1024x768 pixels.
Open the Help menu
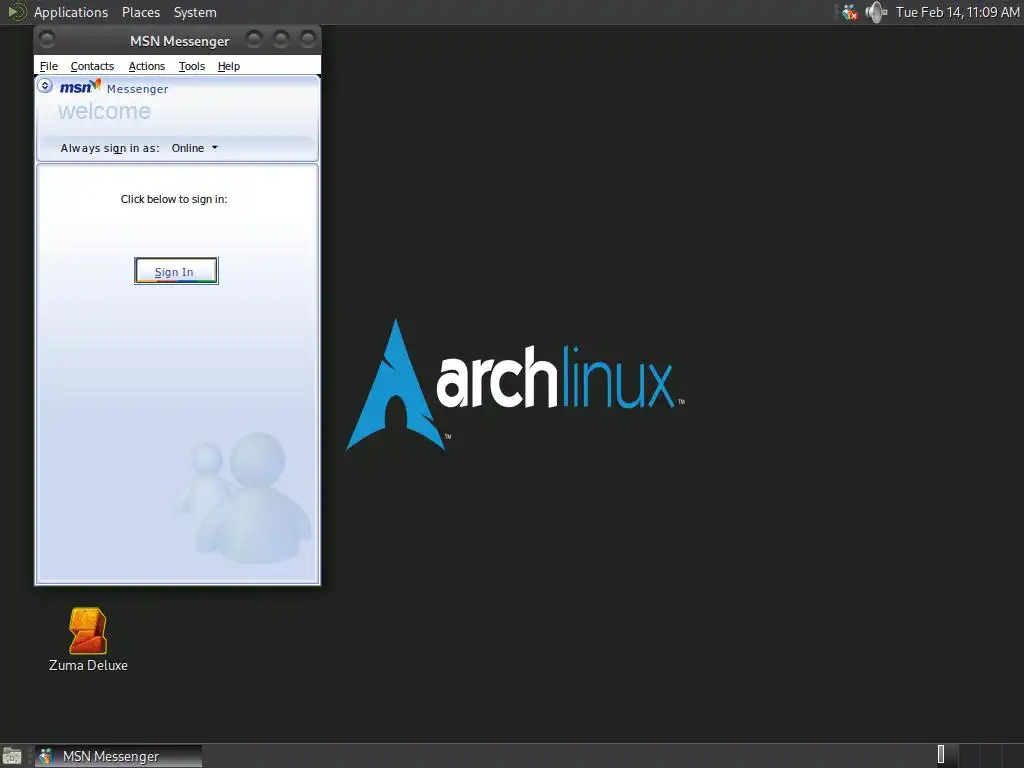229,66
